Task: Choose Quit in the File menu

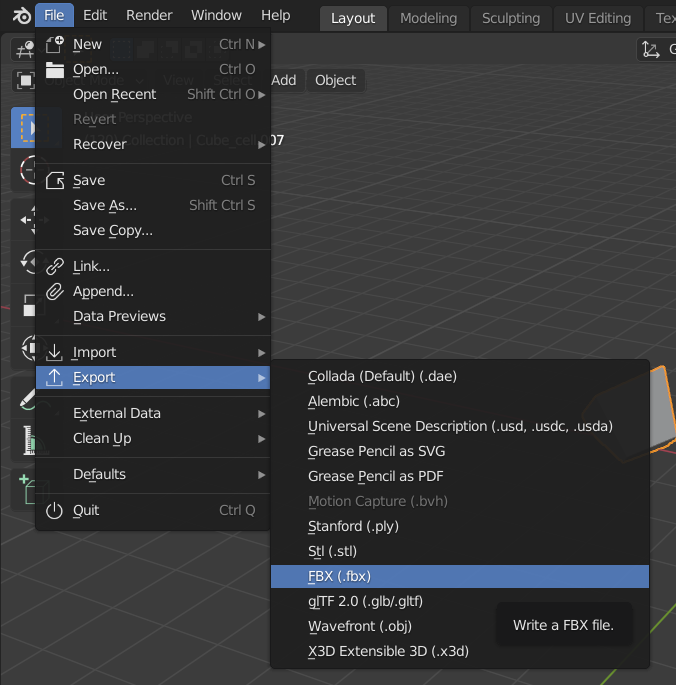Action: 153,510
